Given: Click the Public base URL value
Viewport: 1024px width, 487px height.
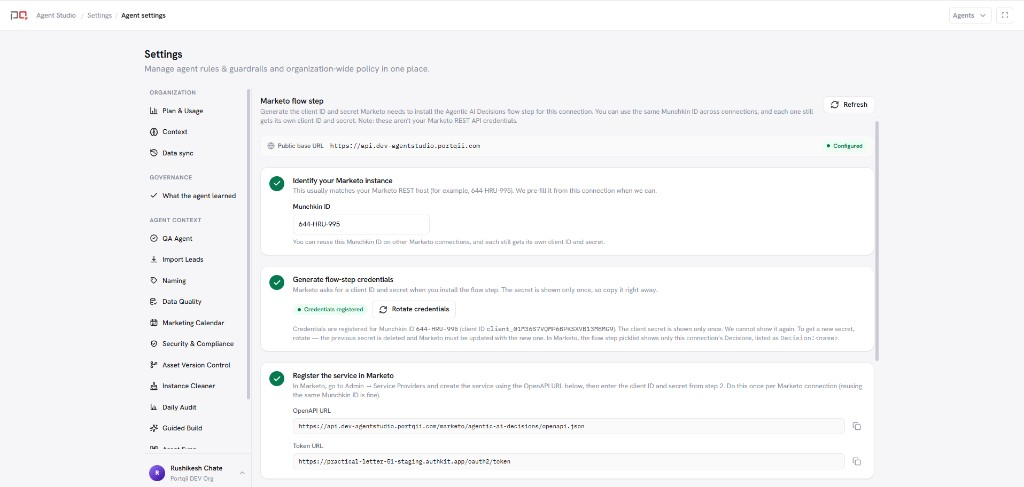Looking at the screenshot, I should click(x=405, y=146).
